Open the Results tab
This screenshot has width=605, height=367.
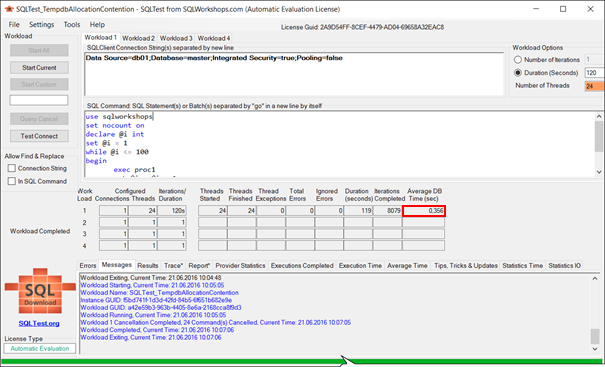(148, 266)
